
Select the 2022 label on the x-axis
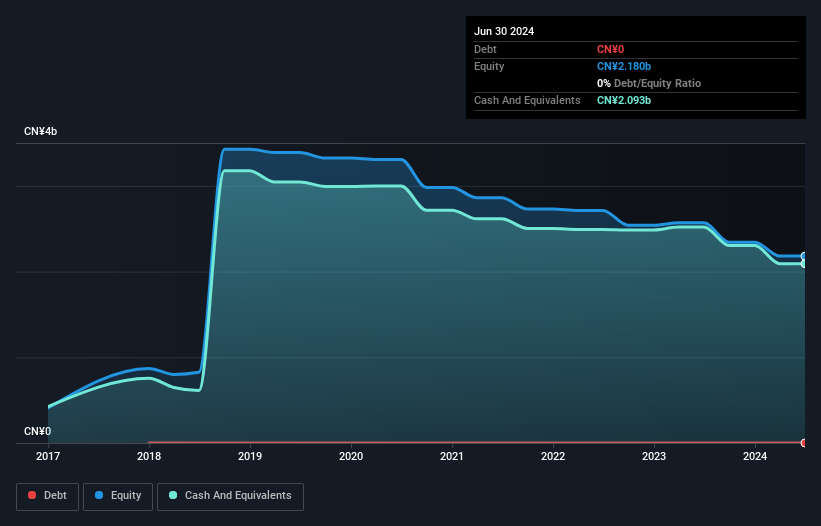tap(553, 456)
